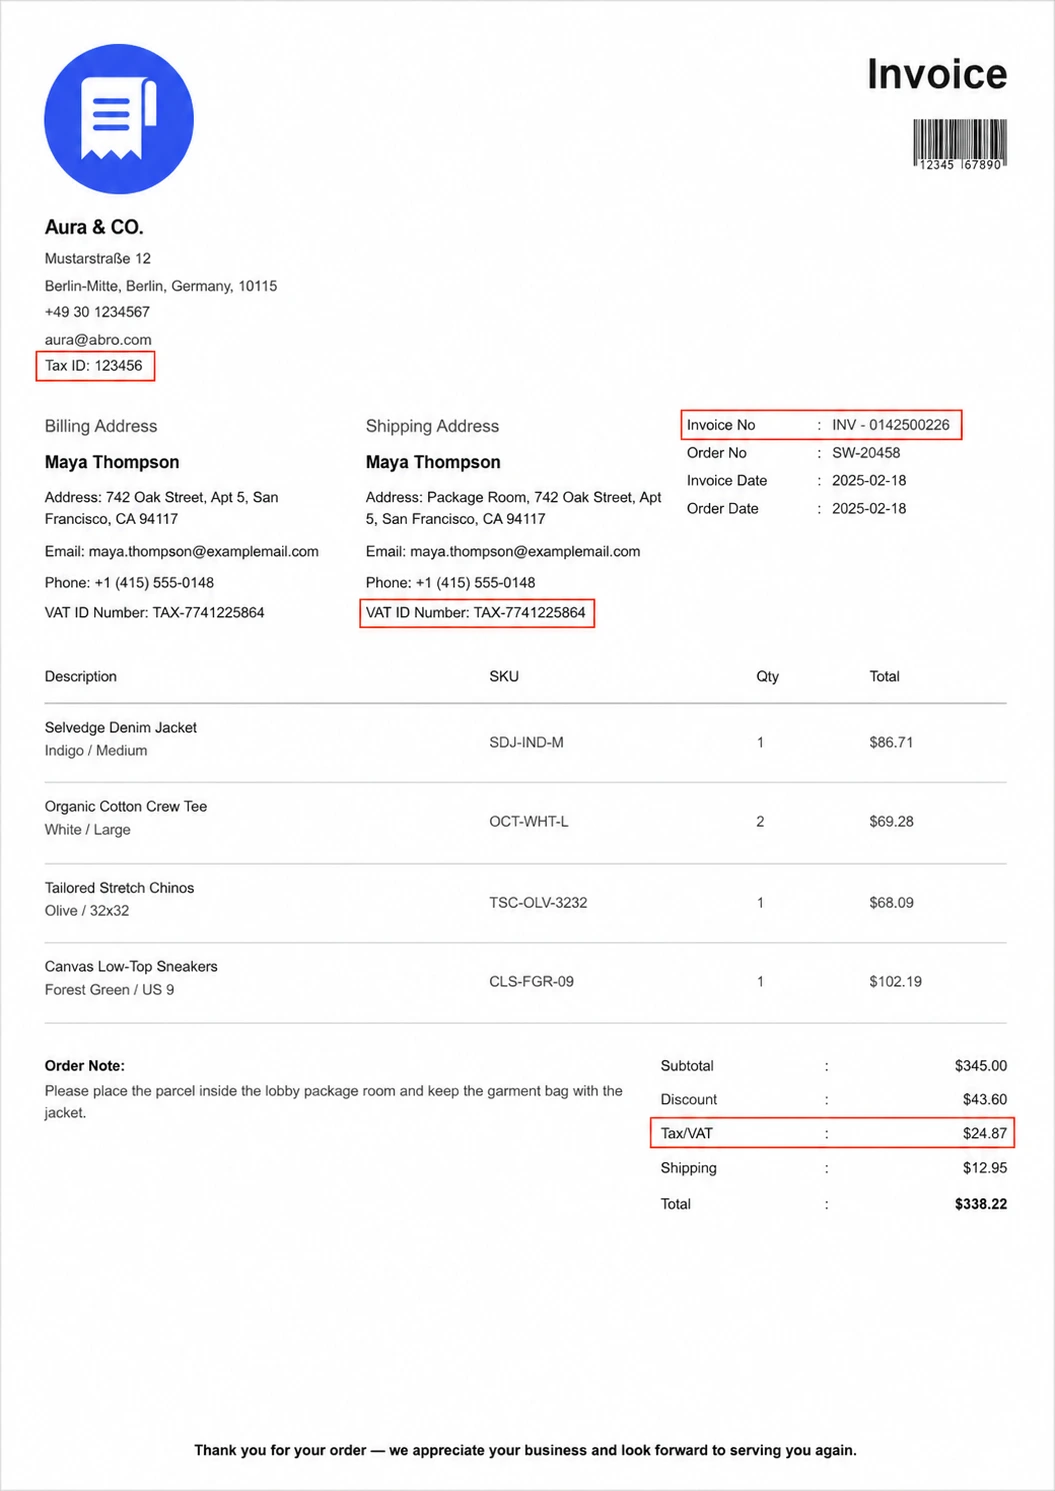1055x1491 pixels.
Task: Click the billing address 742 Oak Street text
Action: click(x=162, y=508)
